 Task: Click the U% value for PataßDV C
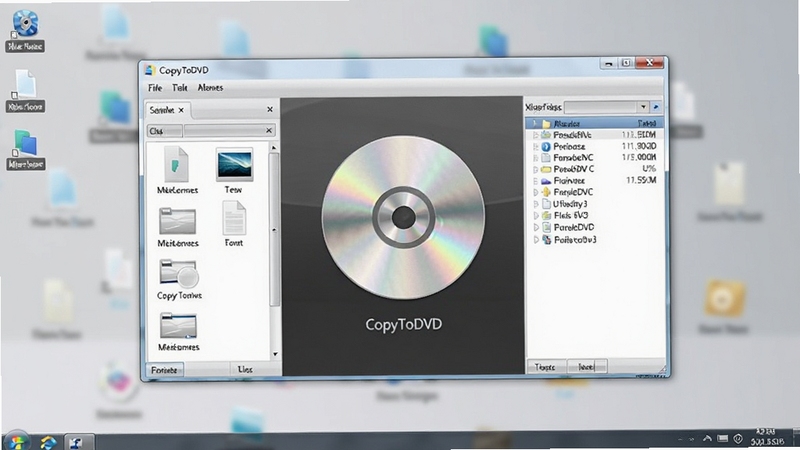point(649,168)
